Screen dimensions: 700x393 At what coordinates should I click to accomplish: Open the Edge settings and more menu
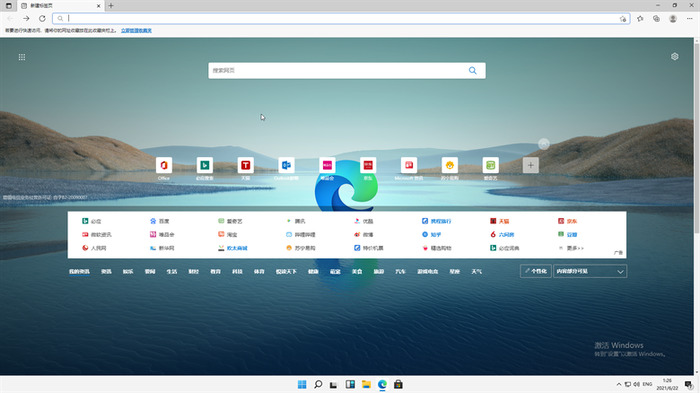[689, 19]
